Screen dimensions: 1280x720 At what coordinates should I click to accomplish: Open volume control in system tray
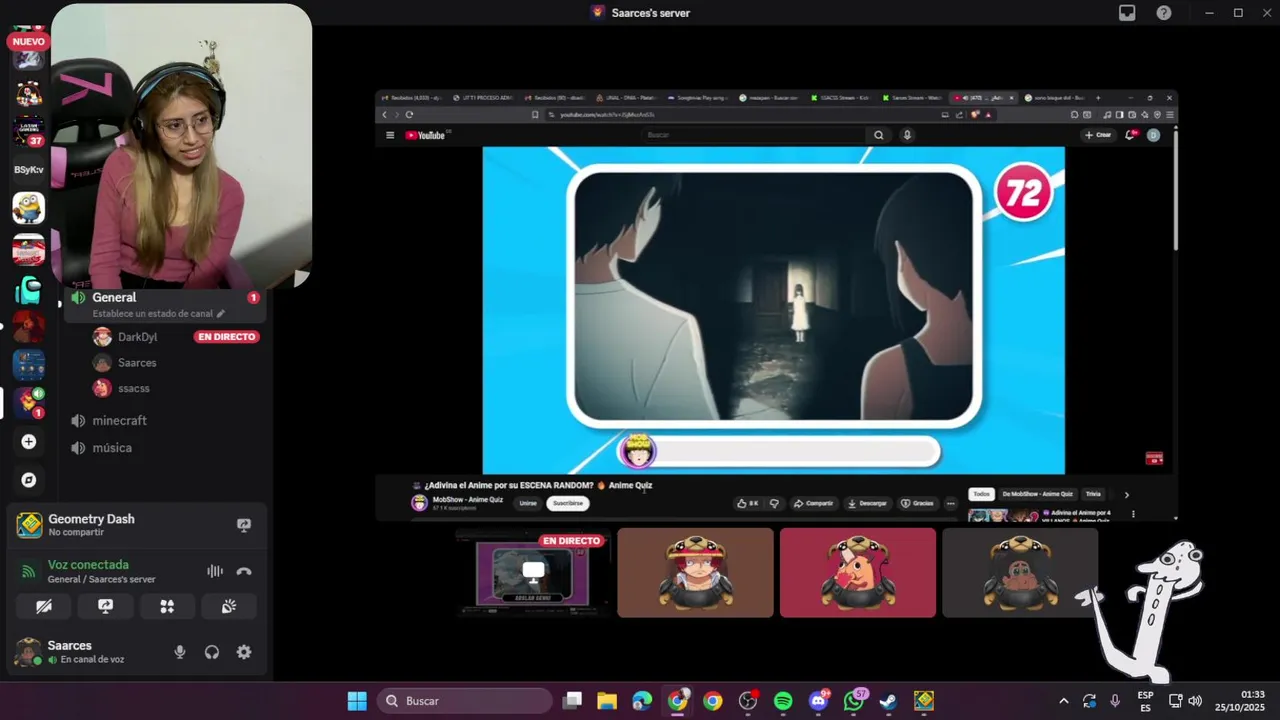(1195, 701)
